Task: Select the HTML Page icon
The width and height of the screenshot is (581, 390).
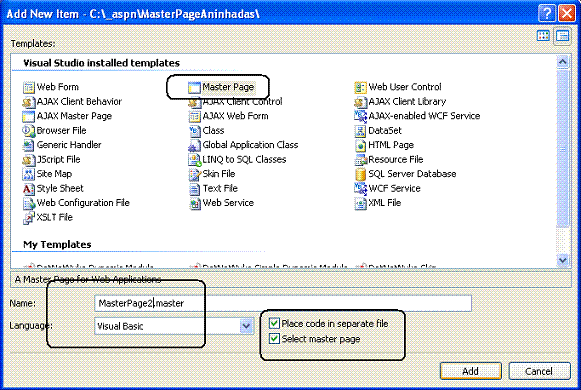Action: [x=360, y=145]
